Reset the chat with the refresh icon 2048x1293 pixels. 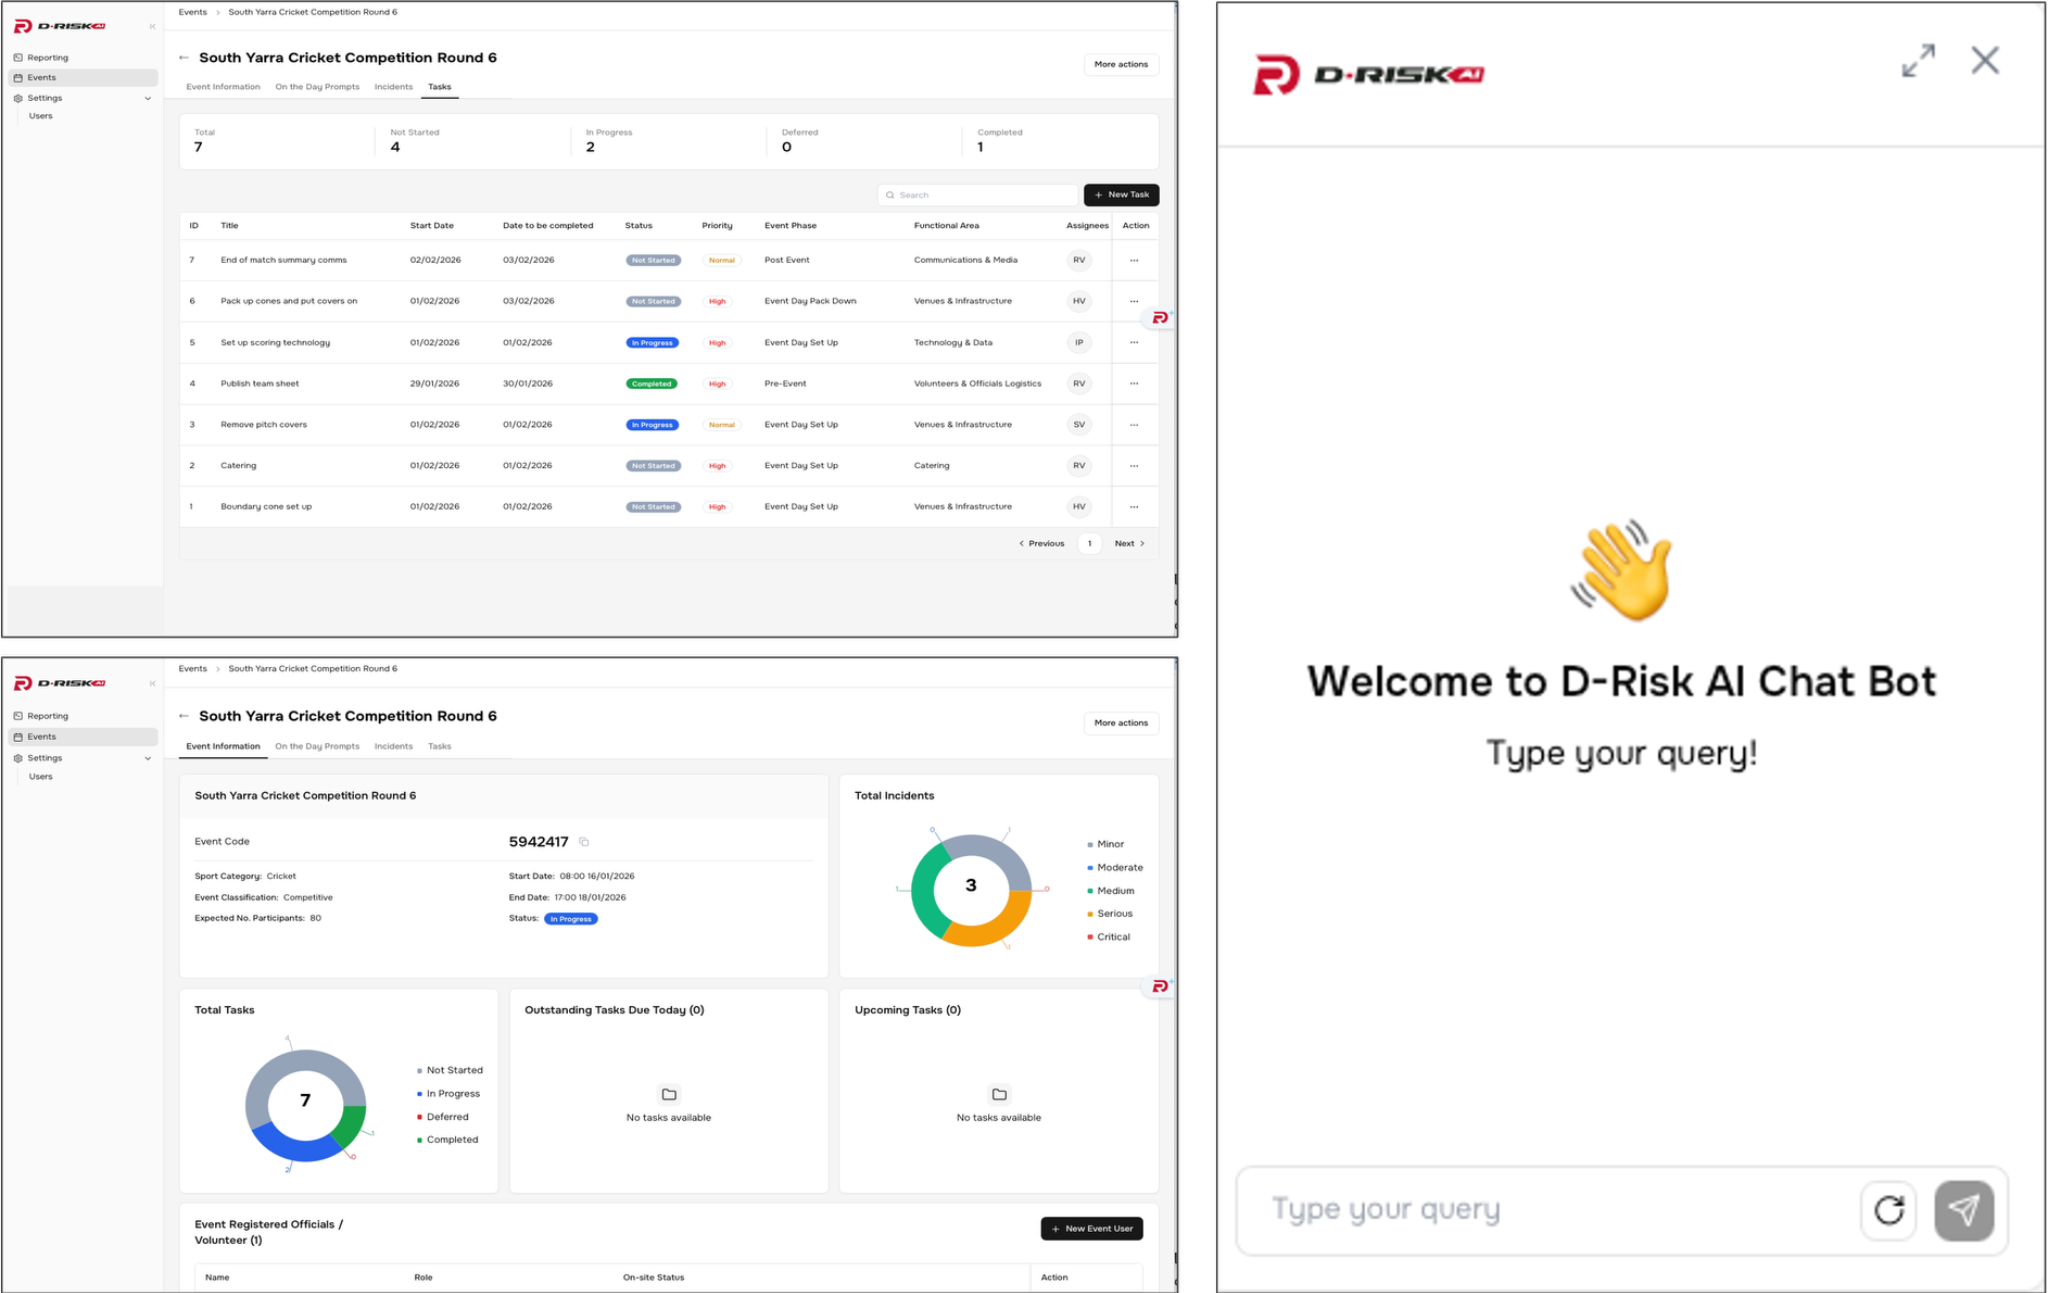(x=1889, y=1210)
